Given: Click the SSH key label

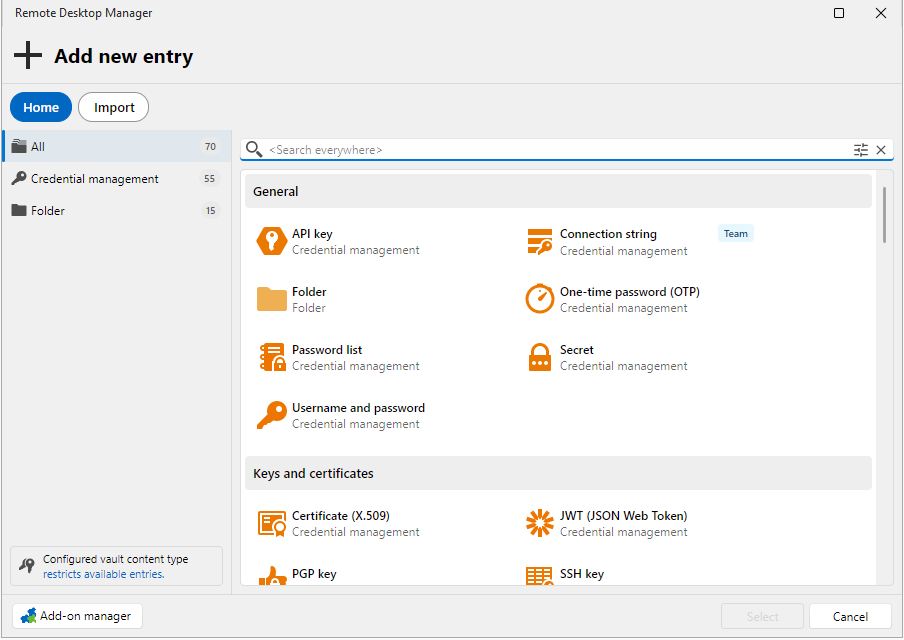Looking at the screenshot, I should coord(582,574).
